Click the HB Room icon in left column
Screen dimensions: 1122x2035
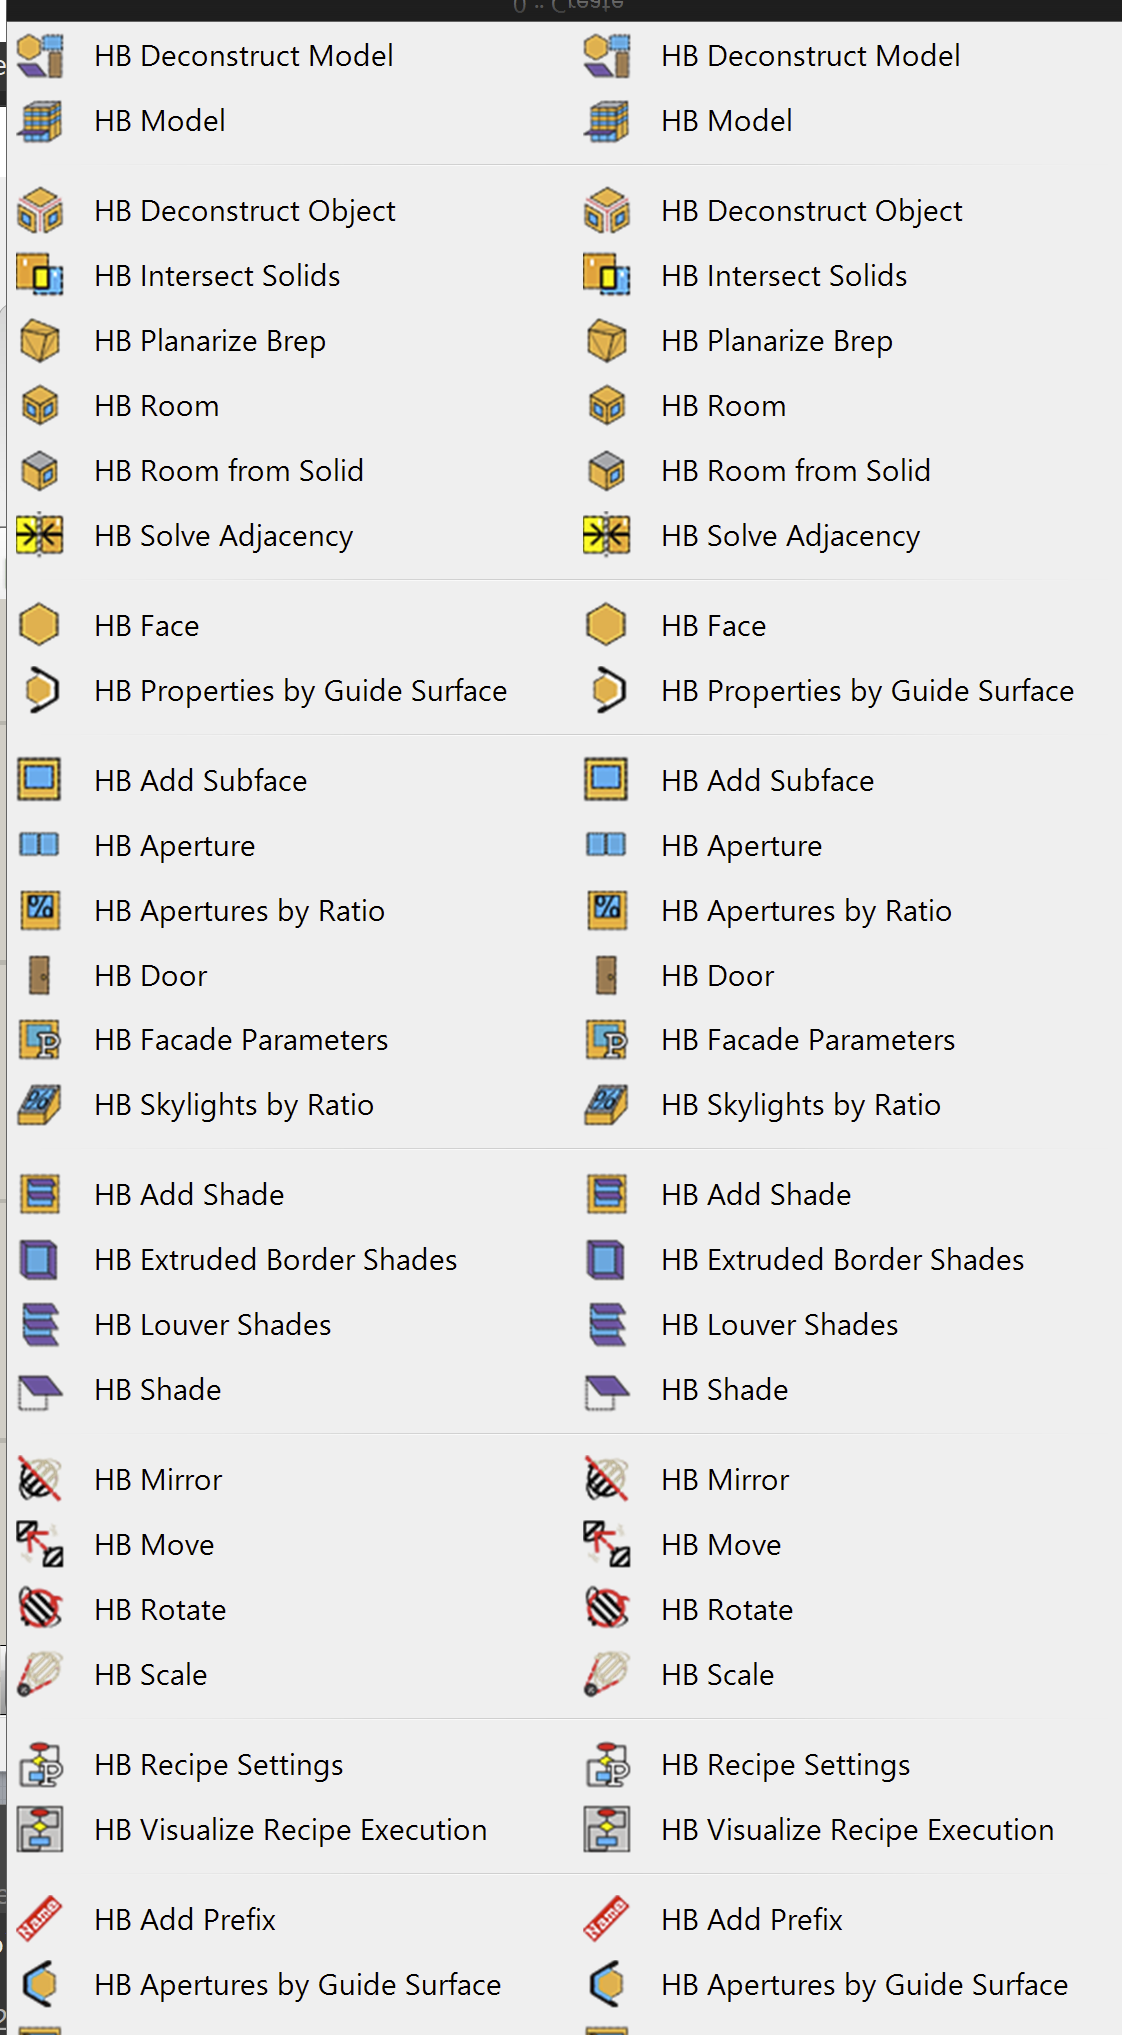point(40,406)
